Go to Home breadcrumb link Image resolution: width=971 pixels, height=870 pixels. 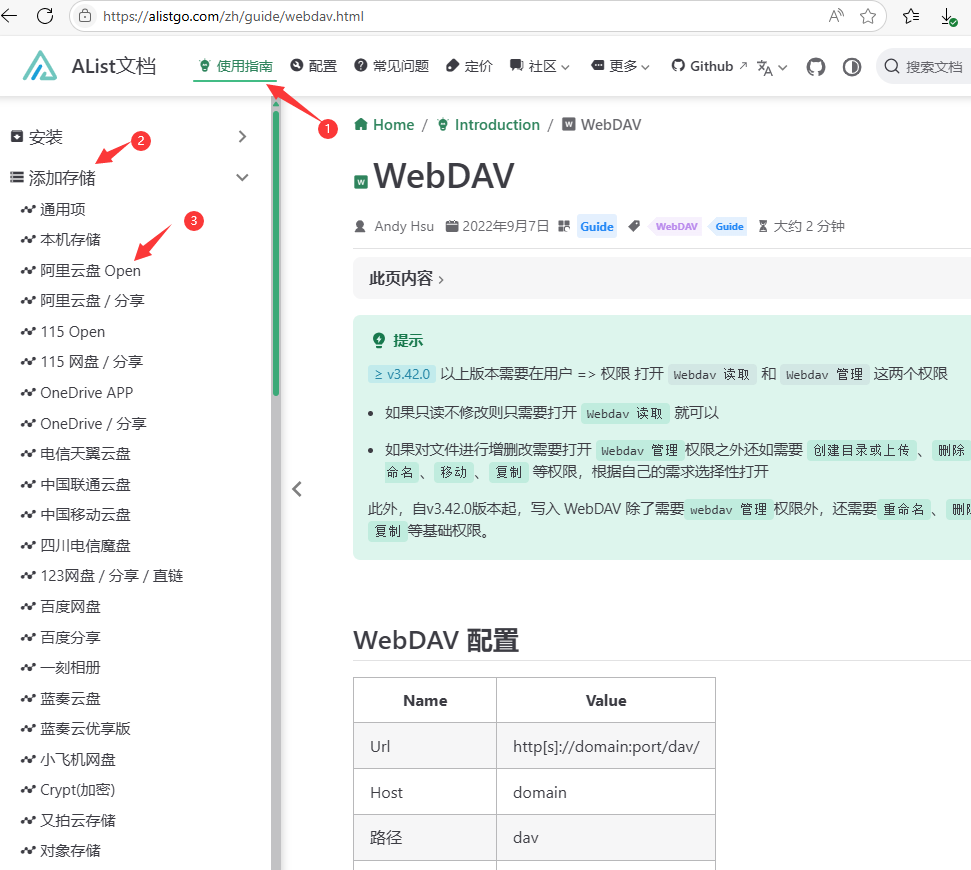click(384, 125)
